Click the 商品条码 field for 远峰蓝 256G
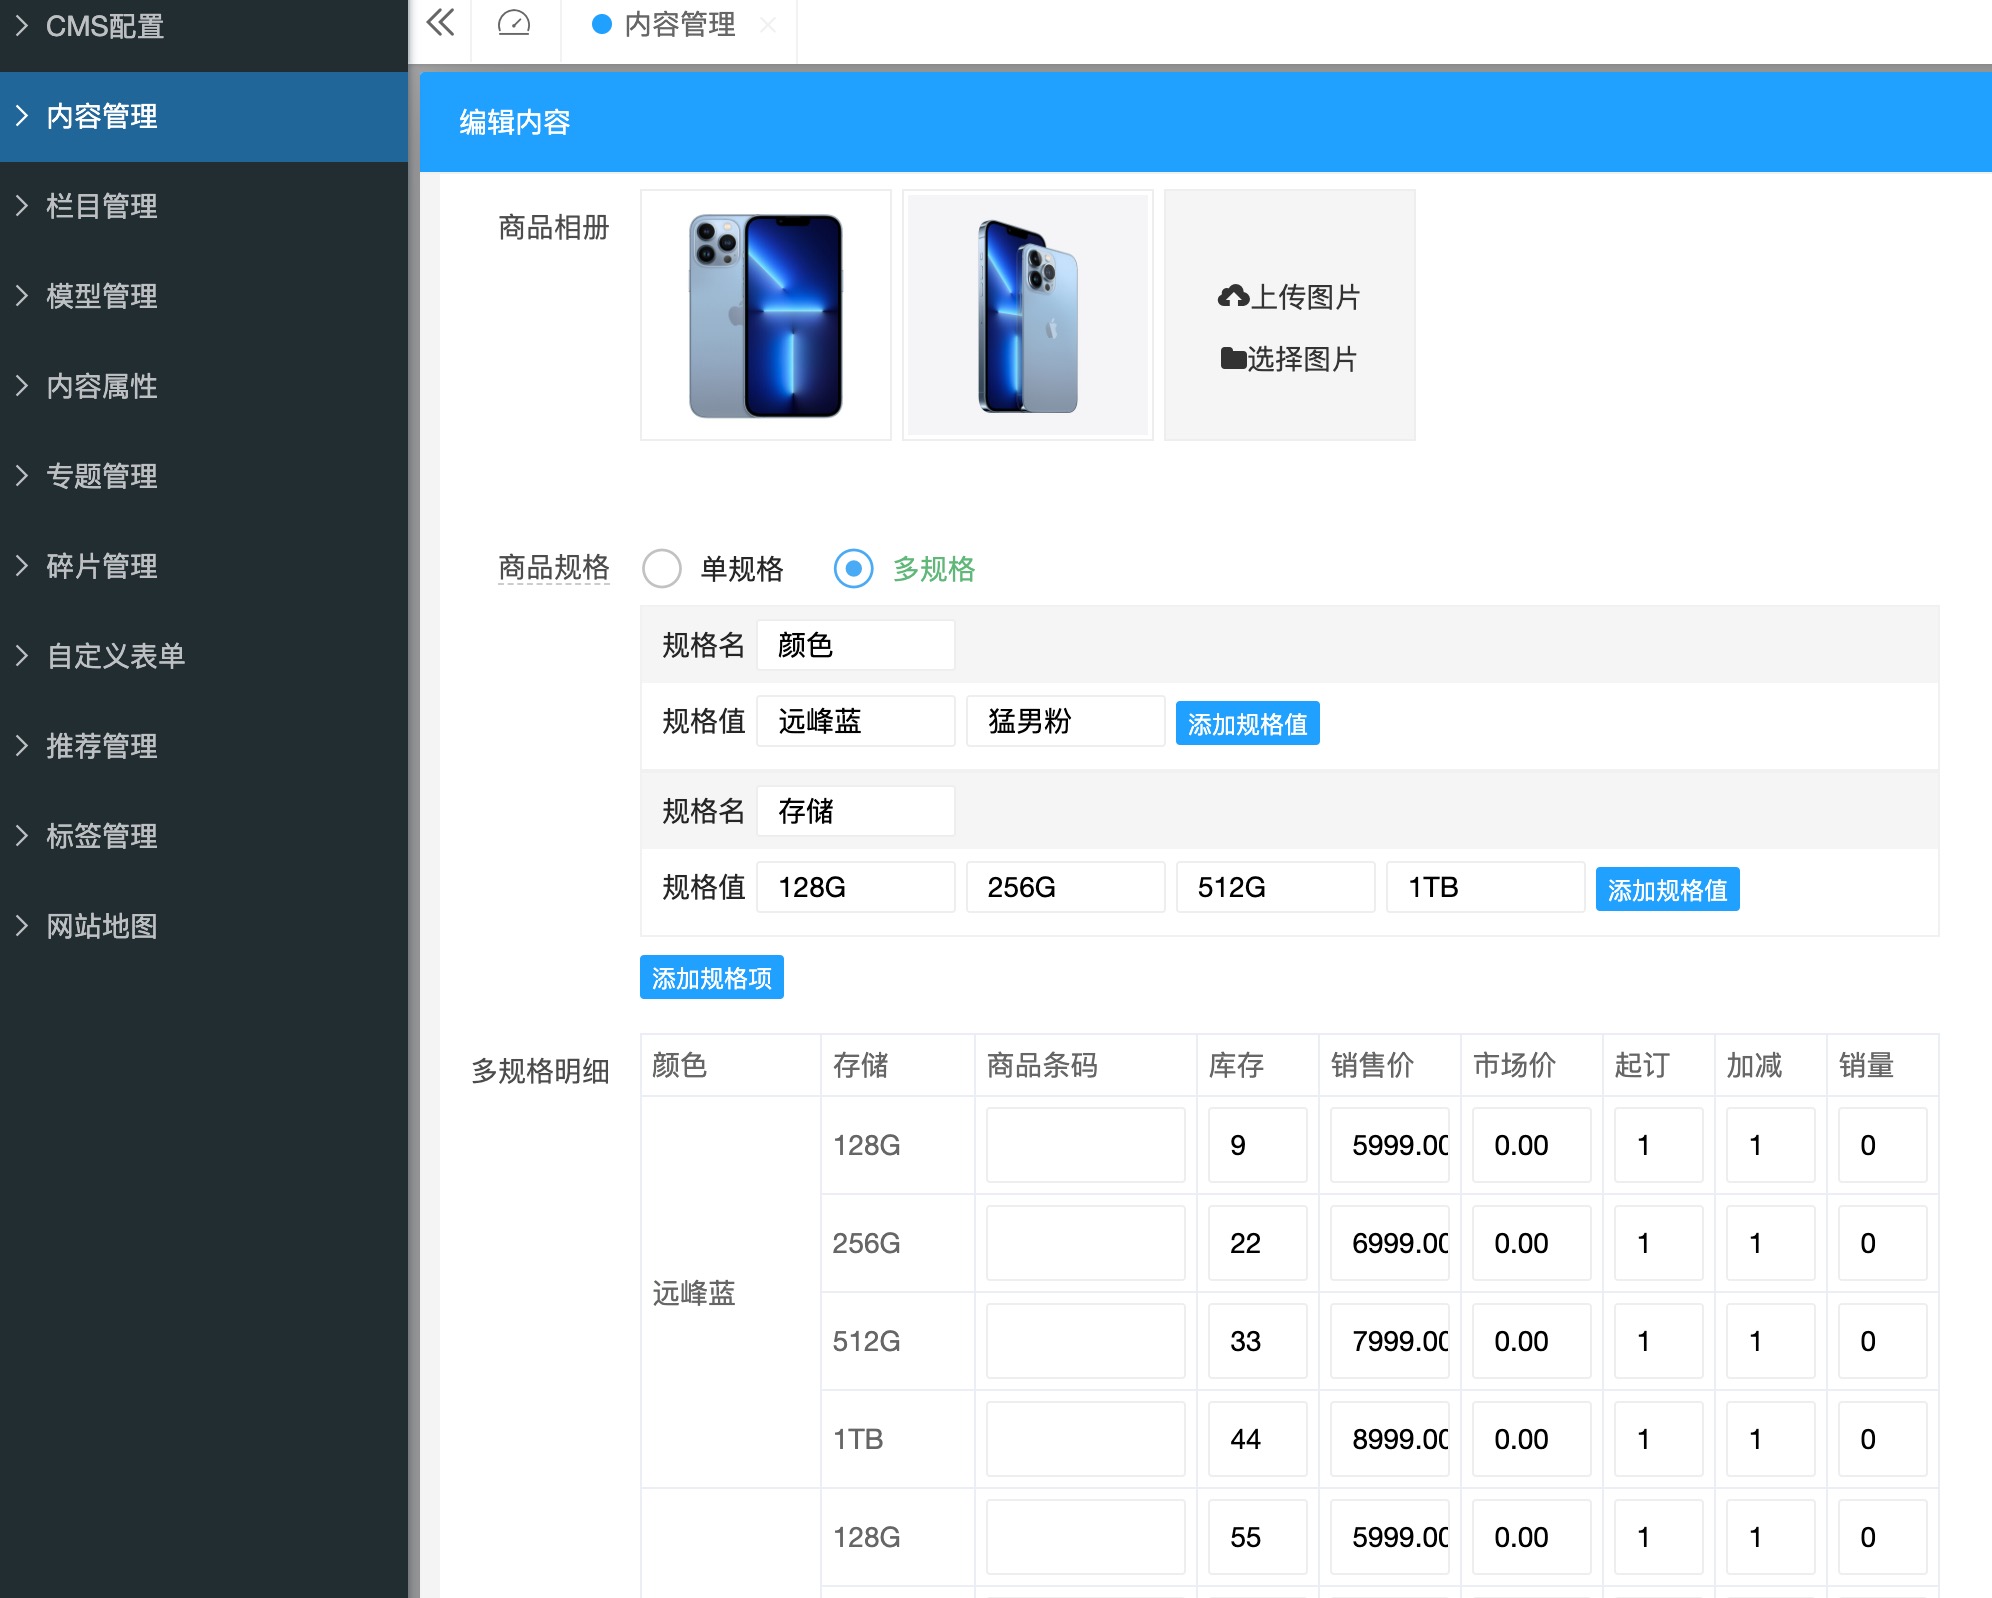This screenshot has height=1598, width=1992. click(x=1086, y=1243)
